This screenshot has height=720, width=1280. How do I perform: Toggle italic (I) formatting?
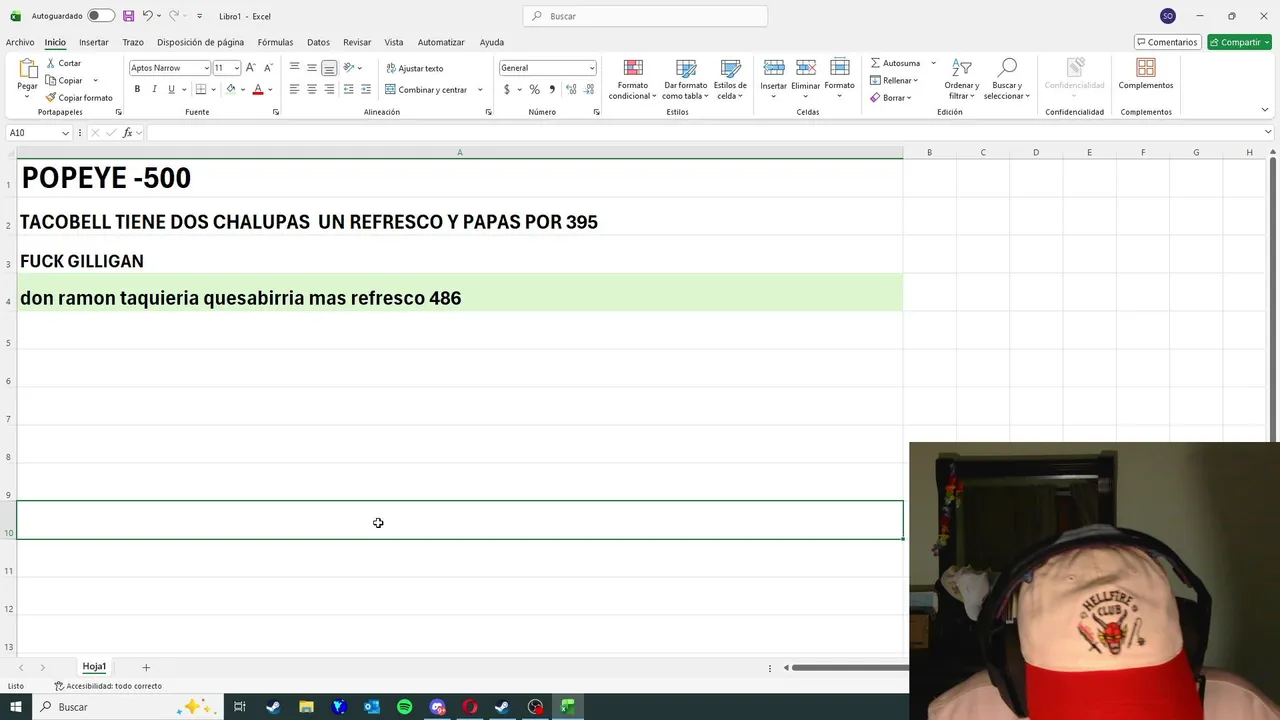[154, 89]
